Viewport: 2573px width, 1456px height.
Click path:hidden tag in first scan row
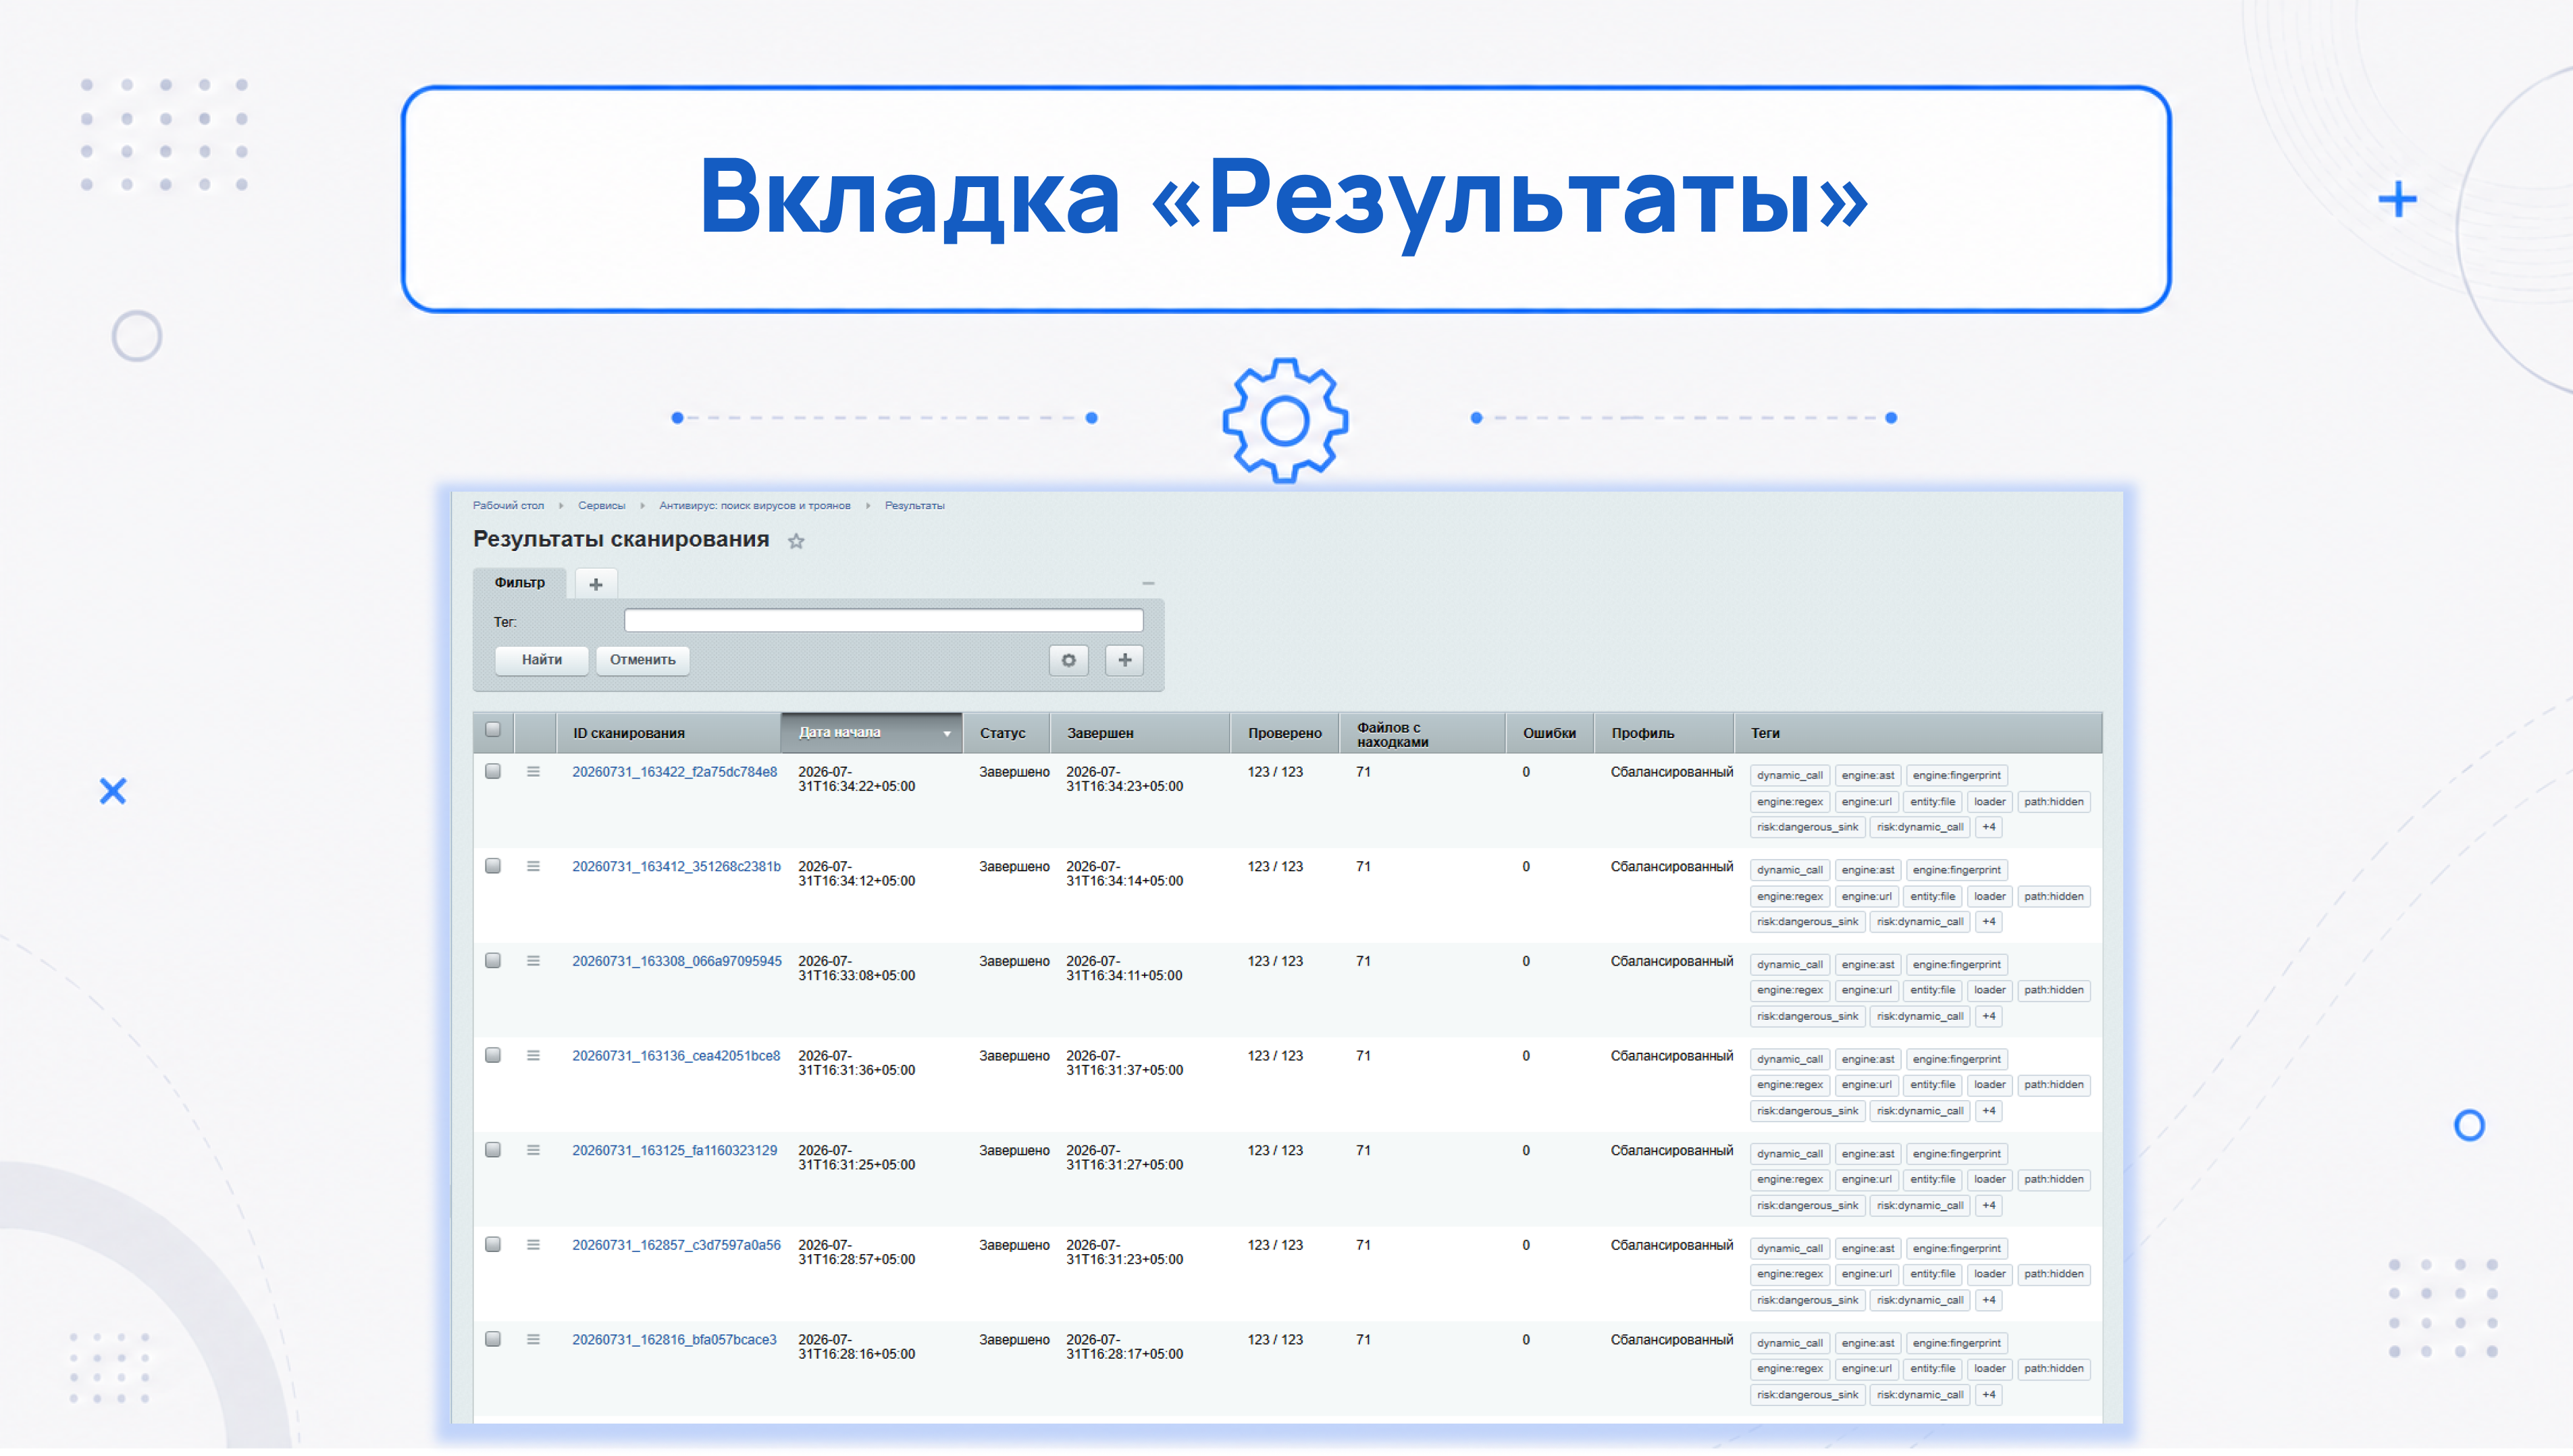point(2053,802)
